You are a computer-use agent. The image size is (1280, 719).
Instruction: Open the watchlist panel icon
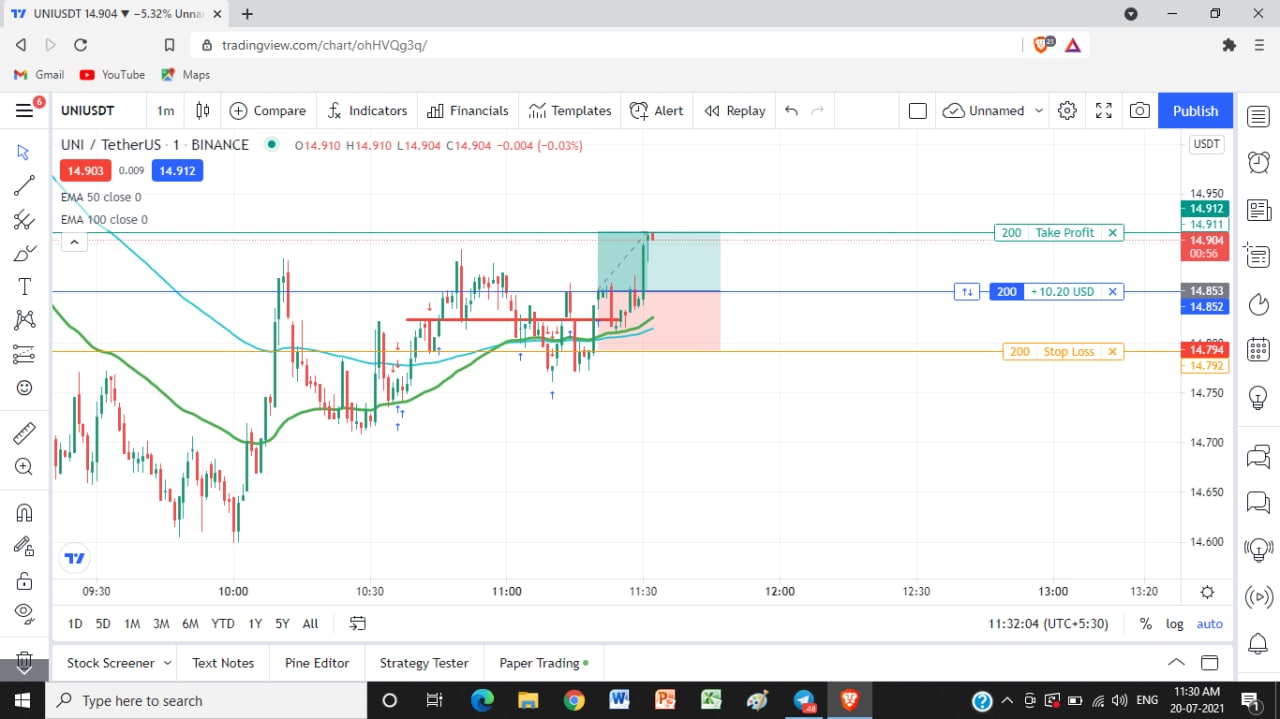pyautogui.click(x=1258, y=117)
